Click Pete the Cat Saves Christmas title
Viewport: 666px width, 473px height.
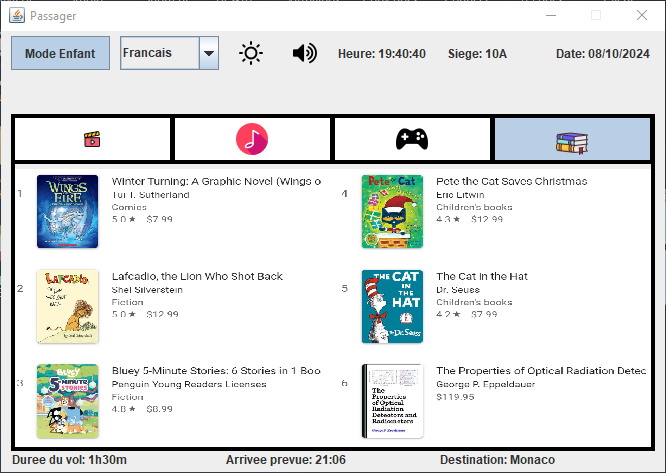[x=511, y=181]
